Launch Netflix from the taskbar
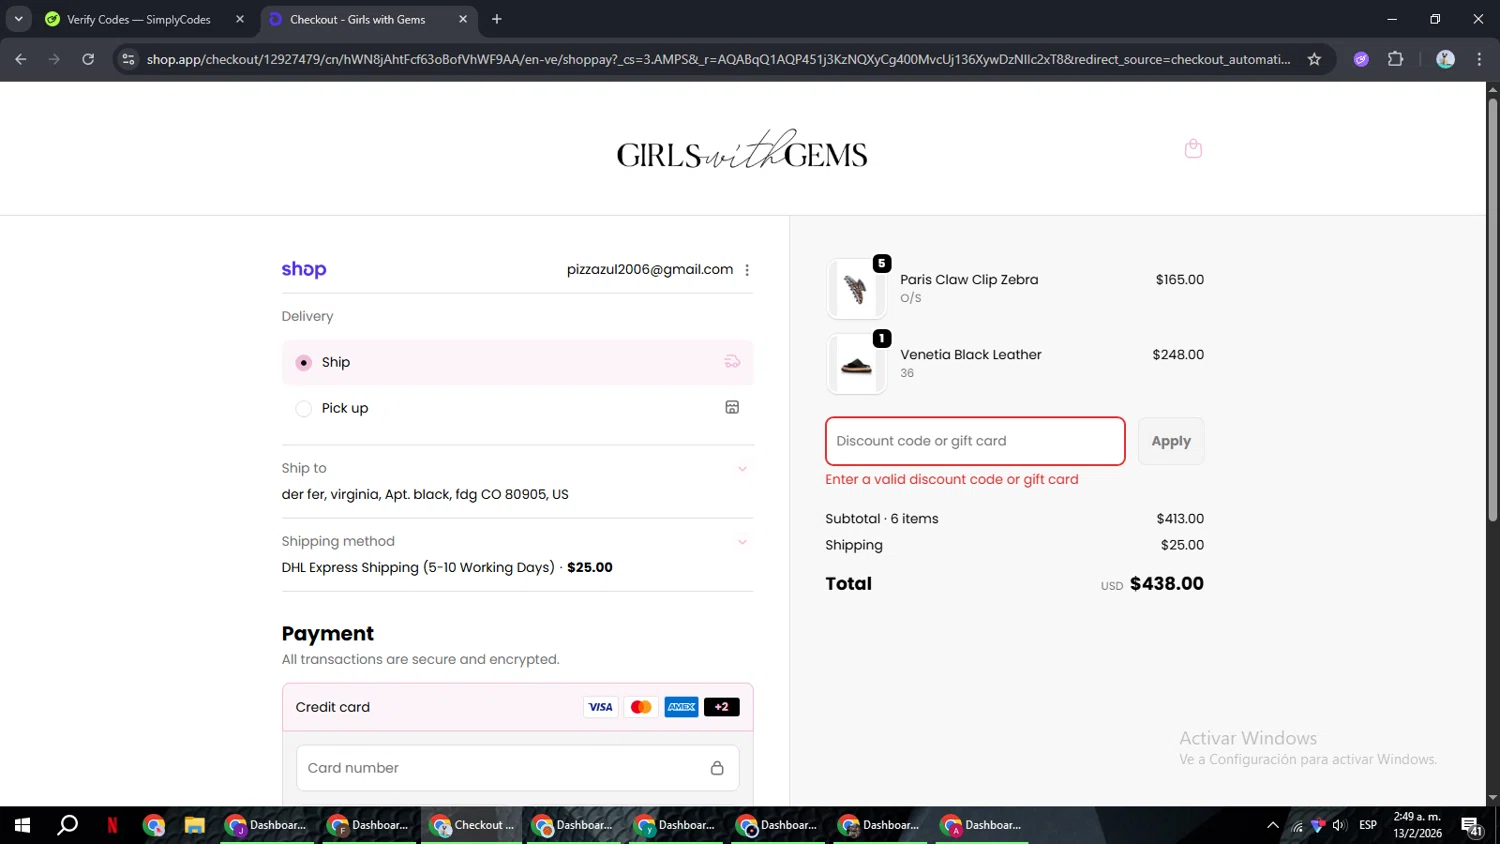The width and height of the screenshot is (1500, 844). pyautogui.click(x=112, y=825)
